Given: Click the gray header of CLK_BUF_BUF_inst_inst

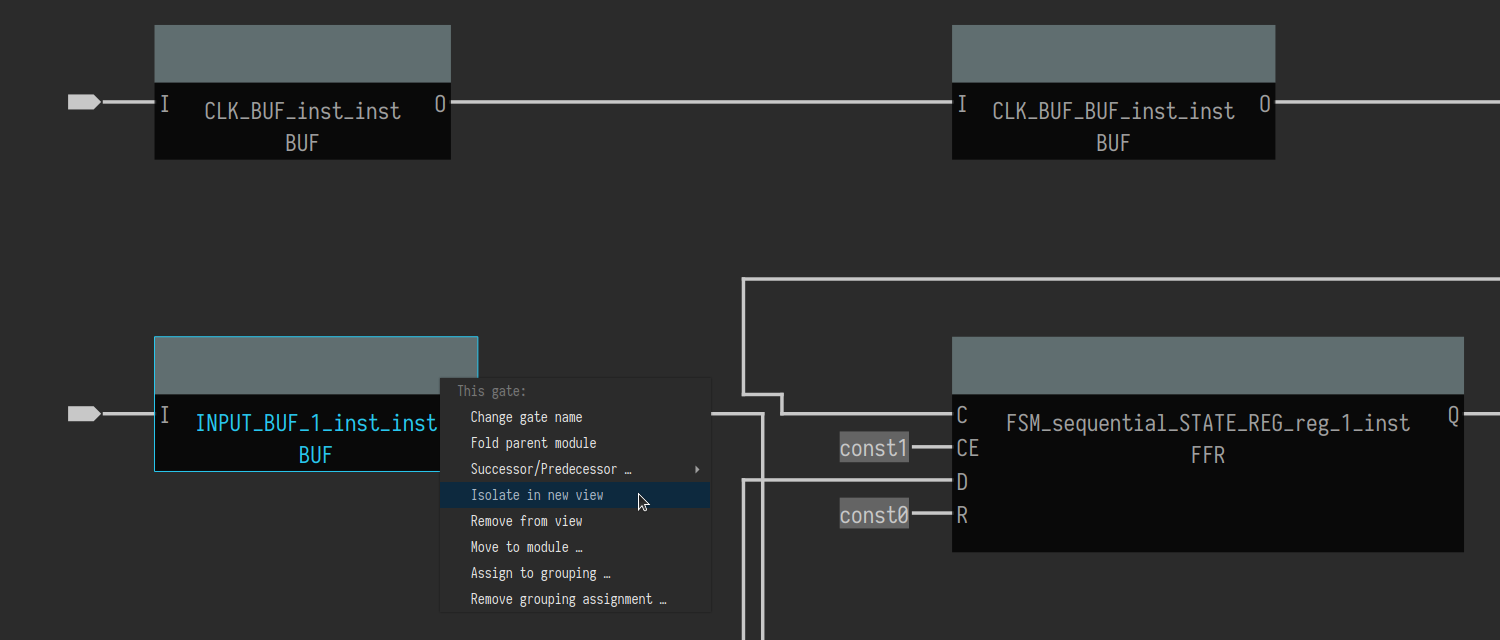Looking at the screenshot, I should click(1113, 54).
